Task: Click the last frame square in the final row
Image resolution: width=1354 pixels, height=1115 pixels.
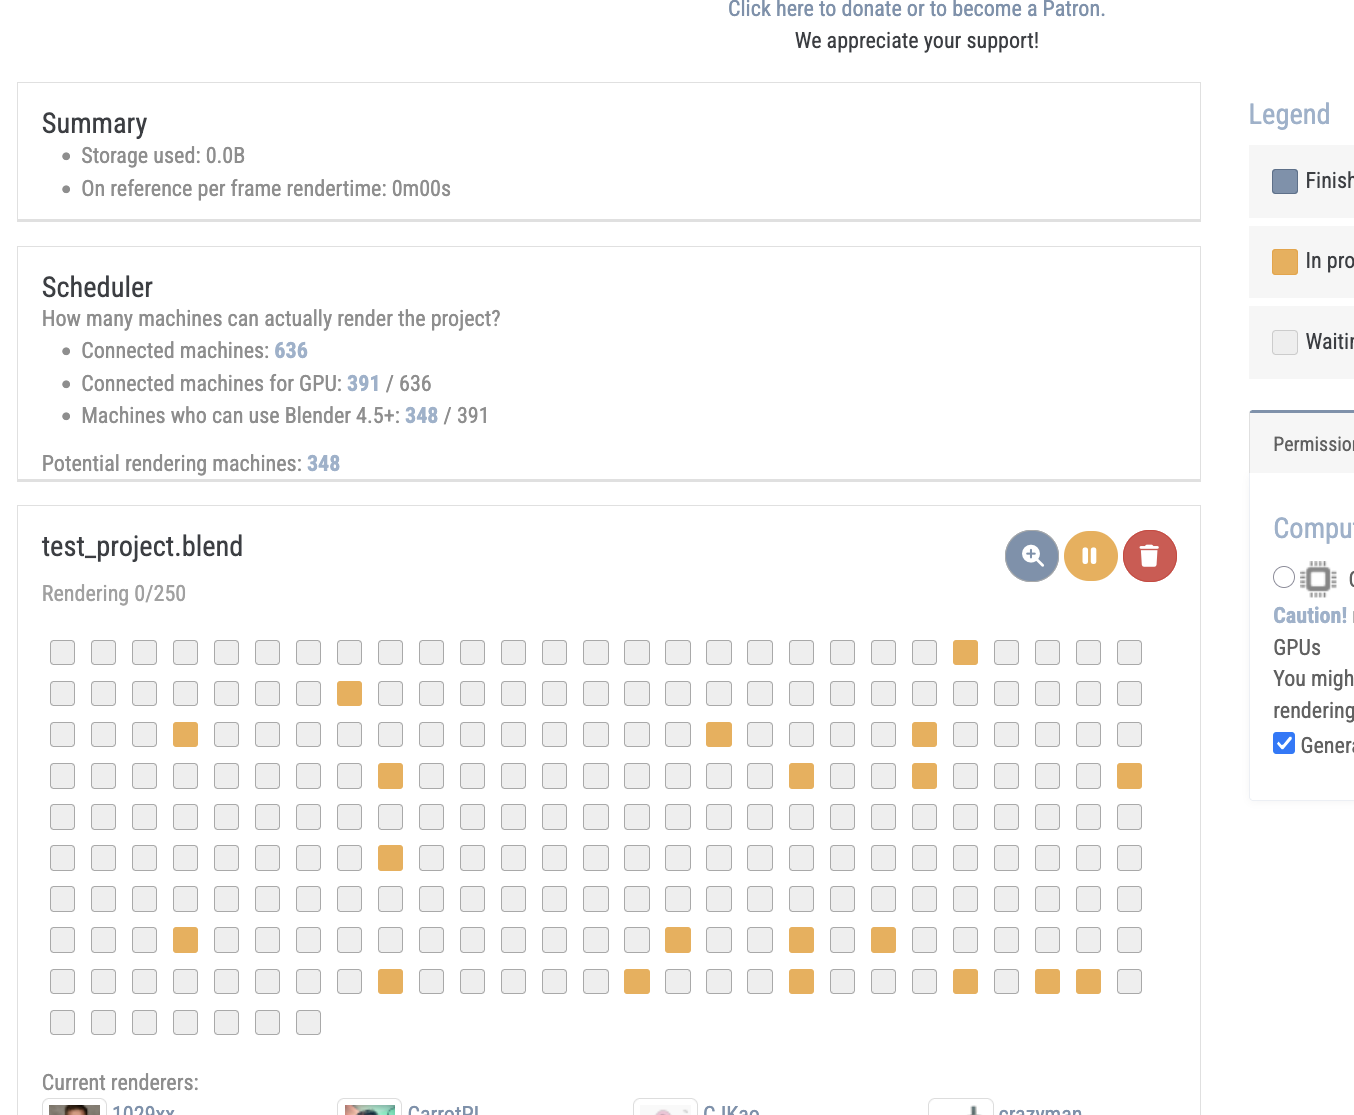Action: 308,1022
